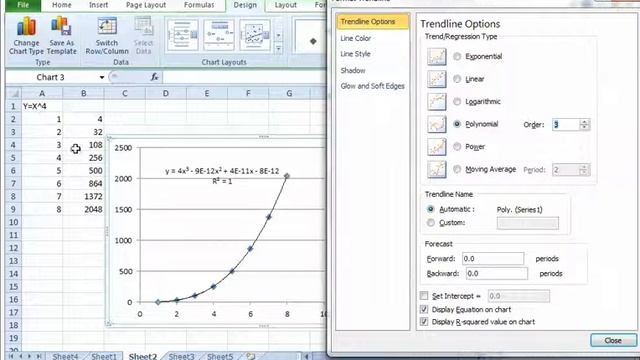Select cell B9 with value 2048

pyautogui.click(x=84, y=209)
